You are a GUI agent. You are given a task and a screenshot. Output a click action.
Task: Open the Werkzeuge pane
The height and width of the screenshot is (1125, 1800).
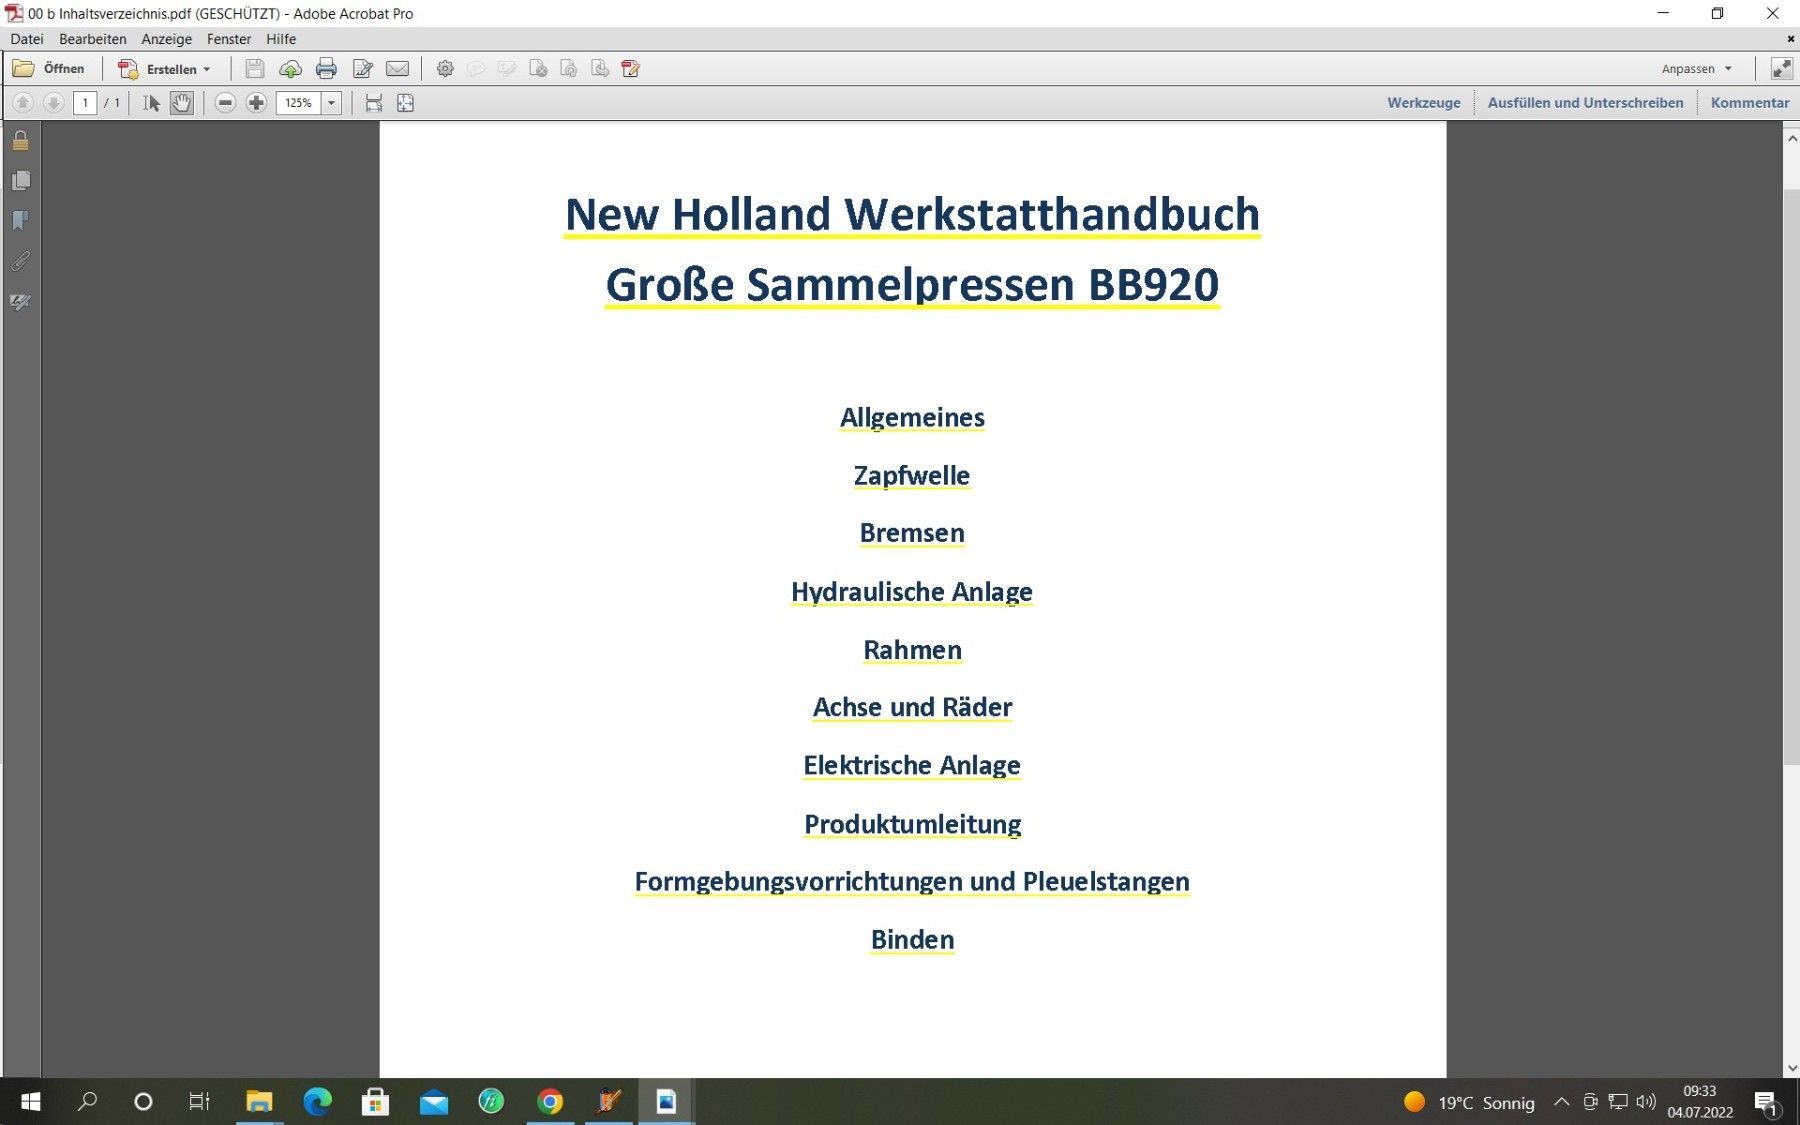tap(1423, 103)
